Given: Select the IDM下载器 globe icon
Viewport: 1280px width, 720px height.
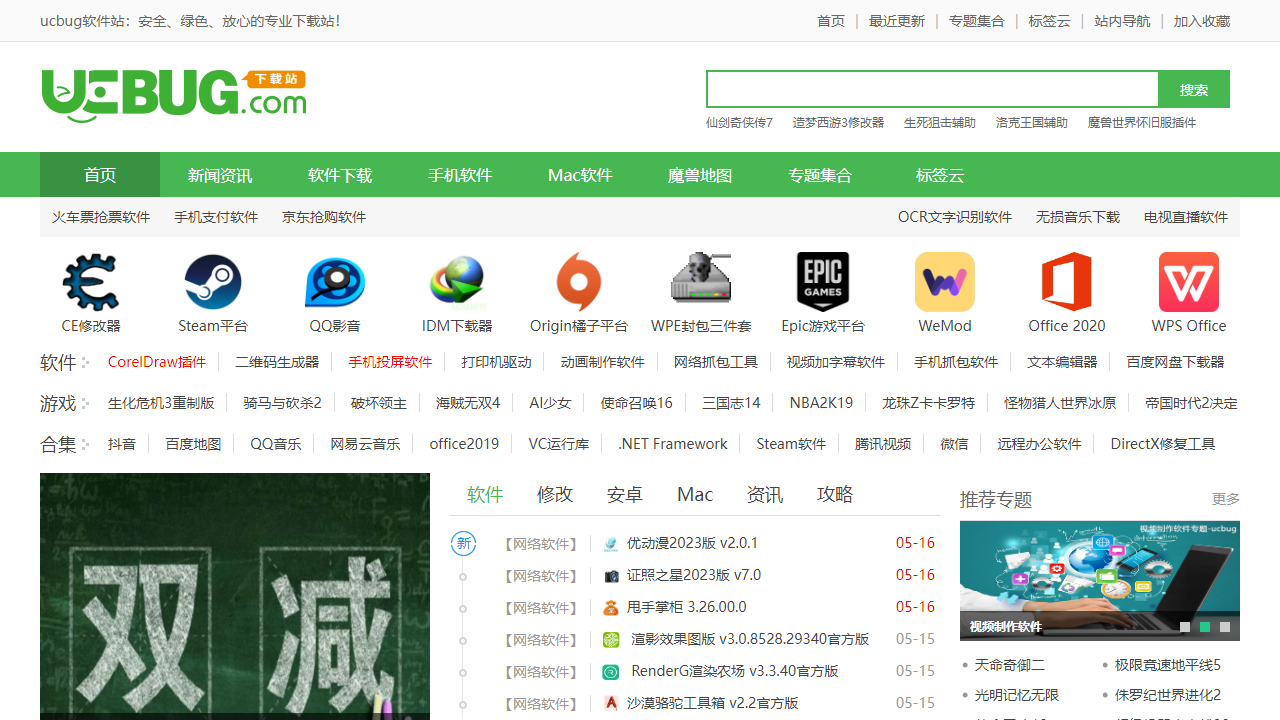Looking at the screenshot, I should [457, 282].
